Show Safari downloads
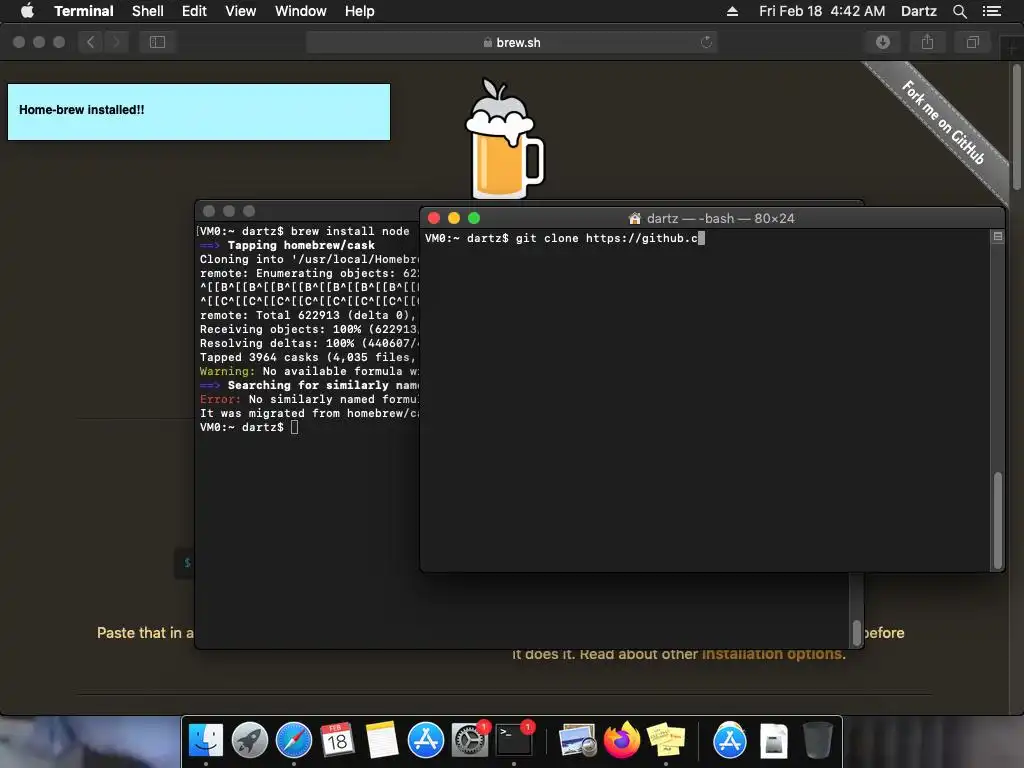Viewport: 1024px width, 768px height. (882, 42)
